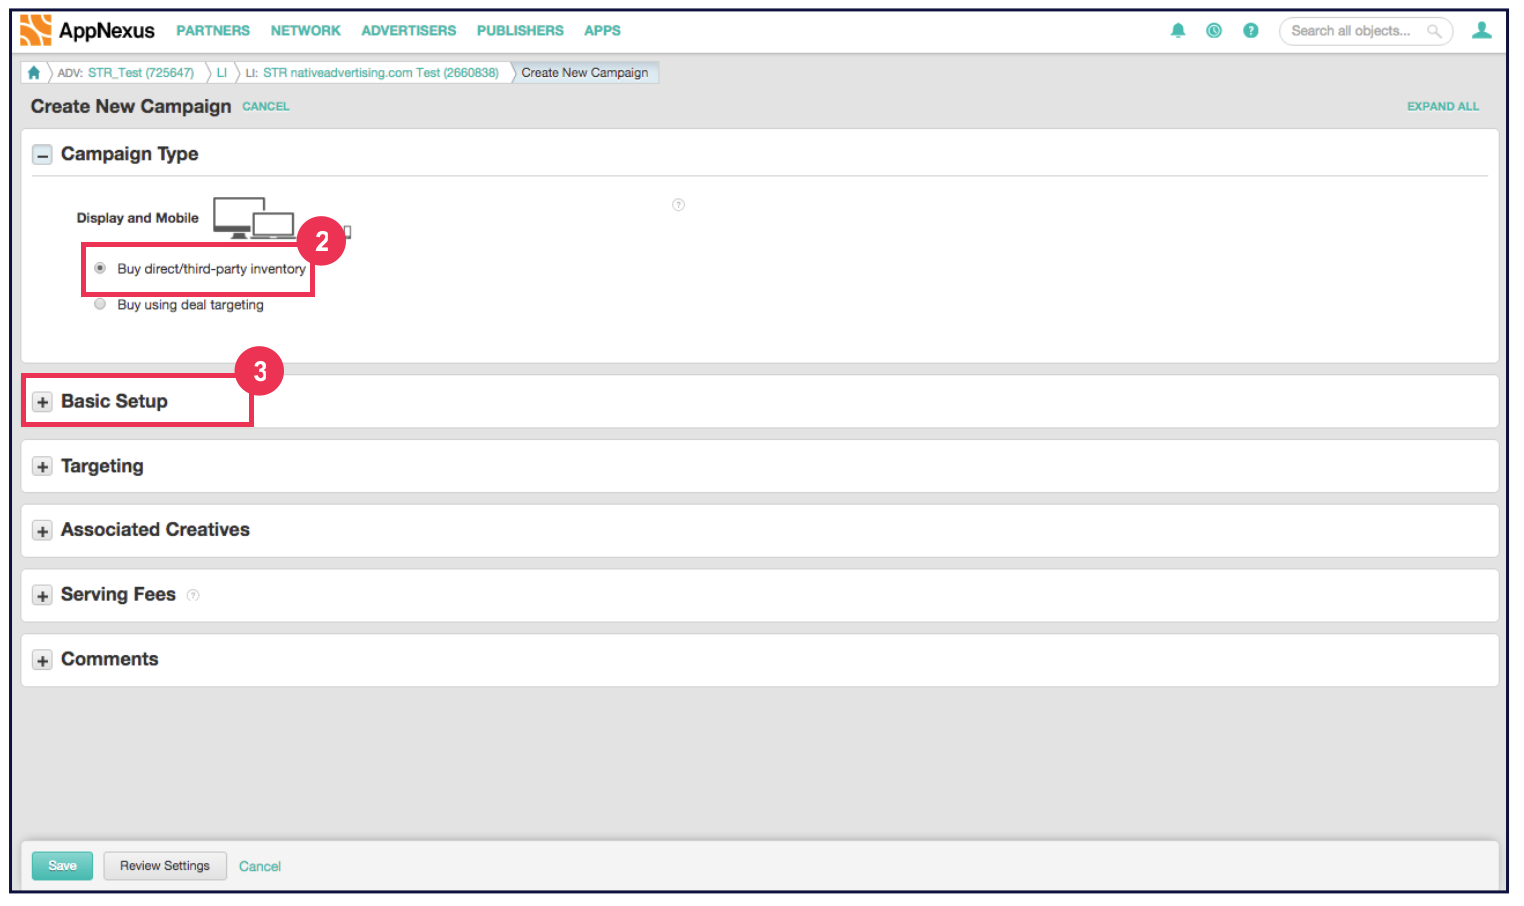This screenshot has width=1524, height=906.
Task: Click the CANCEL link beside page title
Action: click(x=266, y=106)
